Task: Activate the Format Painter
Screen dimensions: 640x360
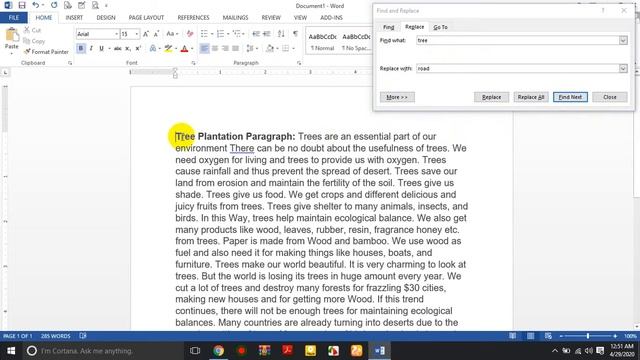Action: point(46,52)
